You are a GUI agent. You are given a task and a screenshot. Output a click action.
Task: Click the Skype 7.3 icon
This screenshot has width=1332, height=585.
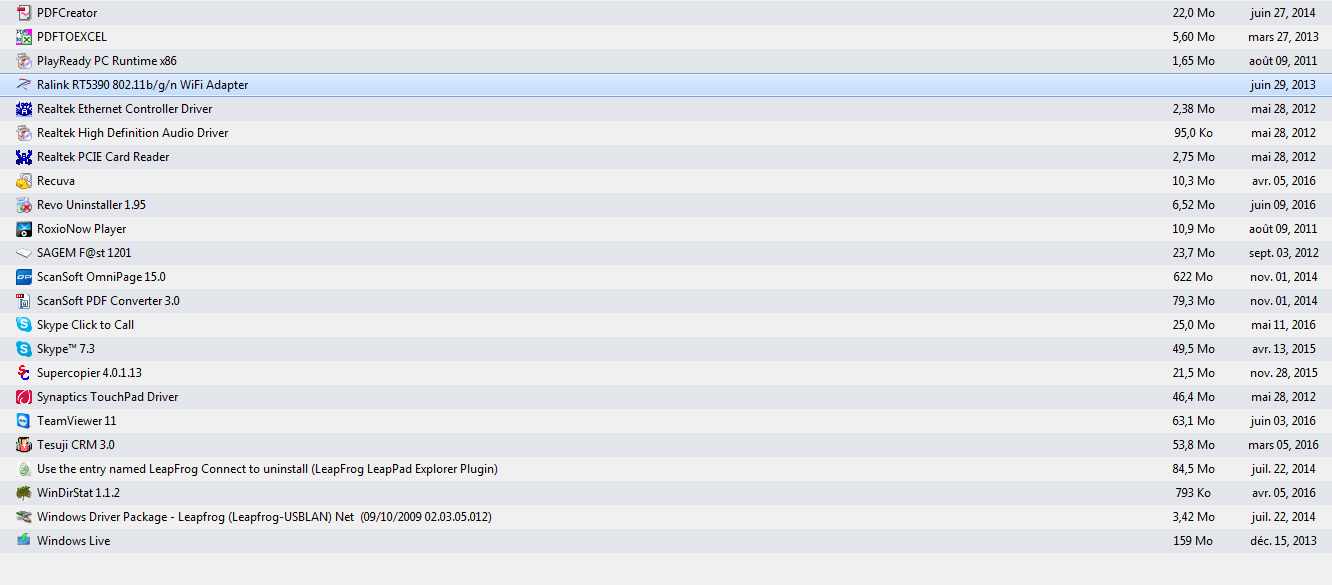(x=24, y=349)
